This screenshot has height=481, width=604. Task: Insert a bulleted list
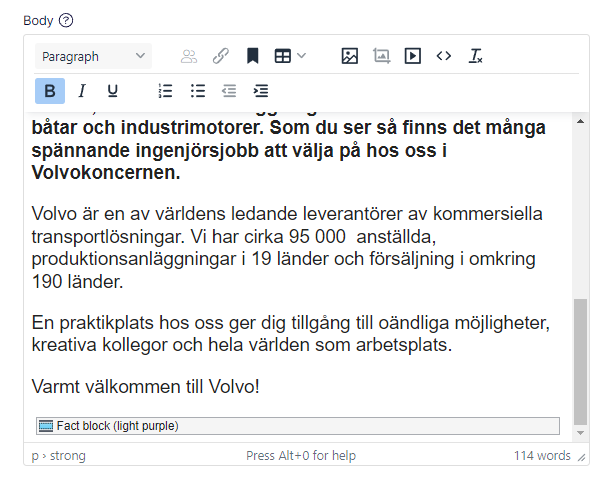pyautogui.click(x=198, y=91)
